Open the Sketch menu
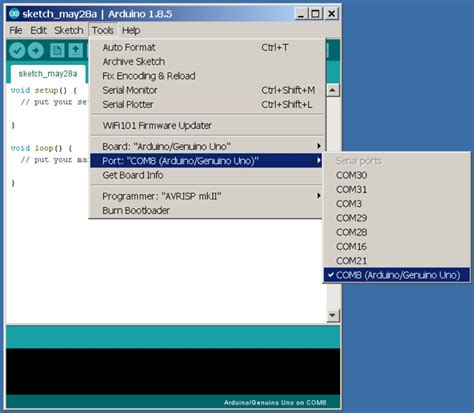The image size is (474, 413). [x=69, y=30]
